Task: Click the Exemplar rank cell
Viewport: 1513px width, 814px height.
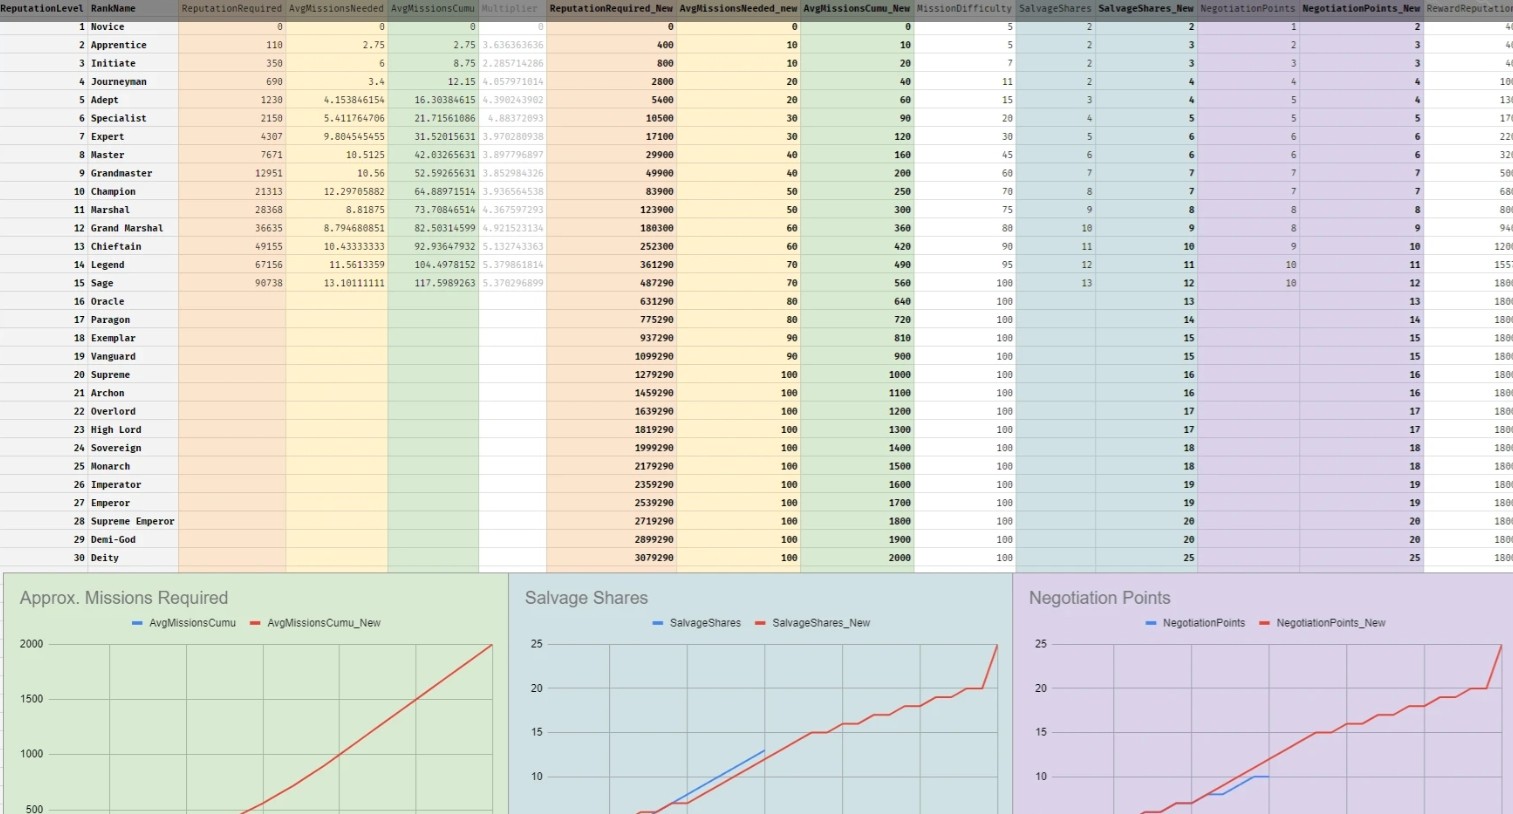Action: pyautogui.click(x=133, y=338)
